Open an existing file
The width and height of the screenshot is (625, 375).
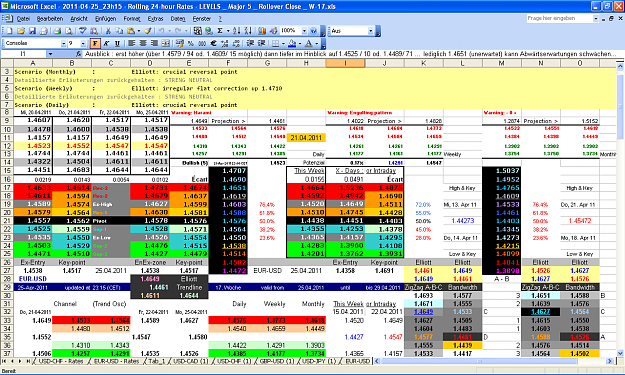click(x=21, y=31)
